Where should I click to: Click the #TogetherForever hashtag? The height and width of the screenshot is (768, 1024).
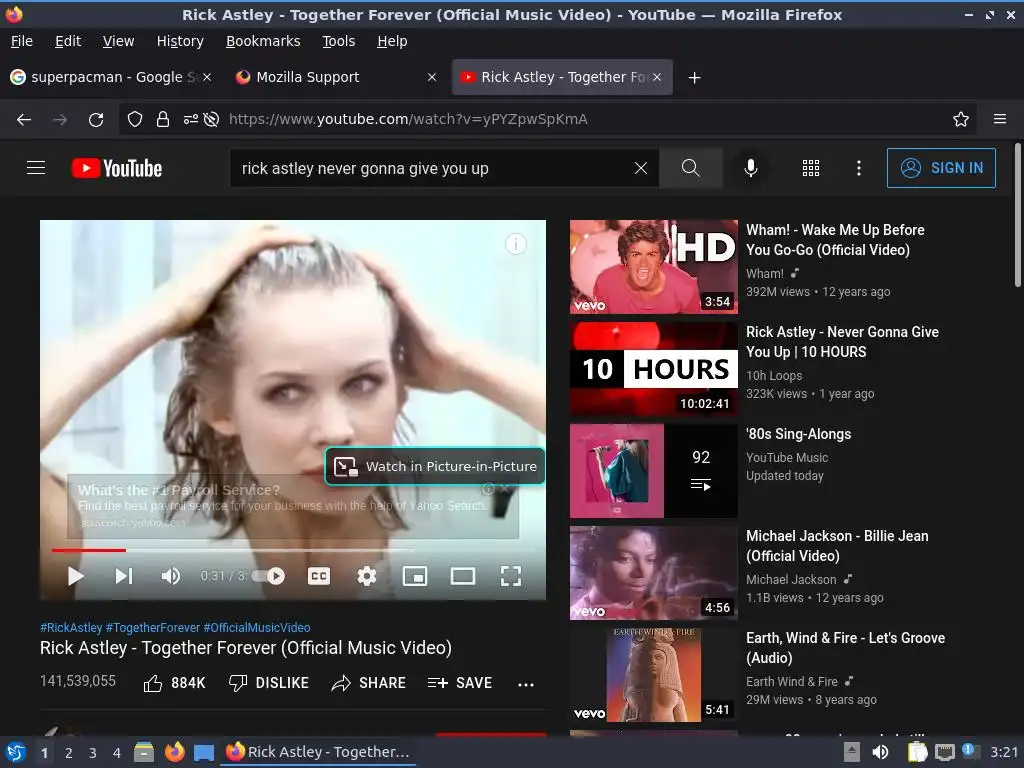[x=153, y=628]
